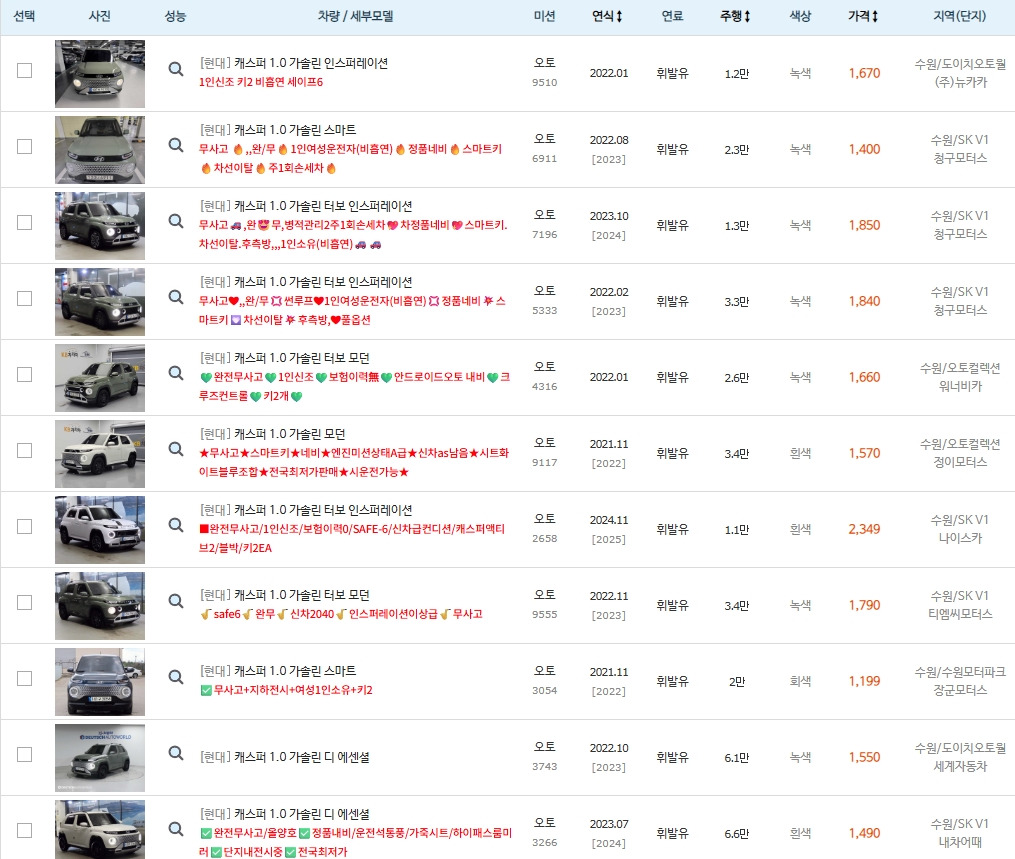Open photo of the 2,349 white Casper
The height and width of the screenshot is (859, 1015).
[x=100, y=530]
